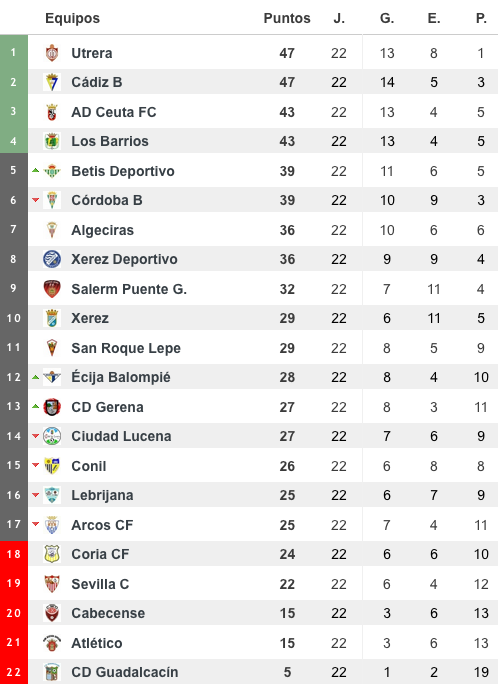Viewport: 498px width, 684px height.
Task: Open the CD Guadalcacín team link
Action: tap(125, 672)
